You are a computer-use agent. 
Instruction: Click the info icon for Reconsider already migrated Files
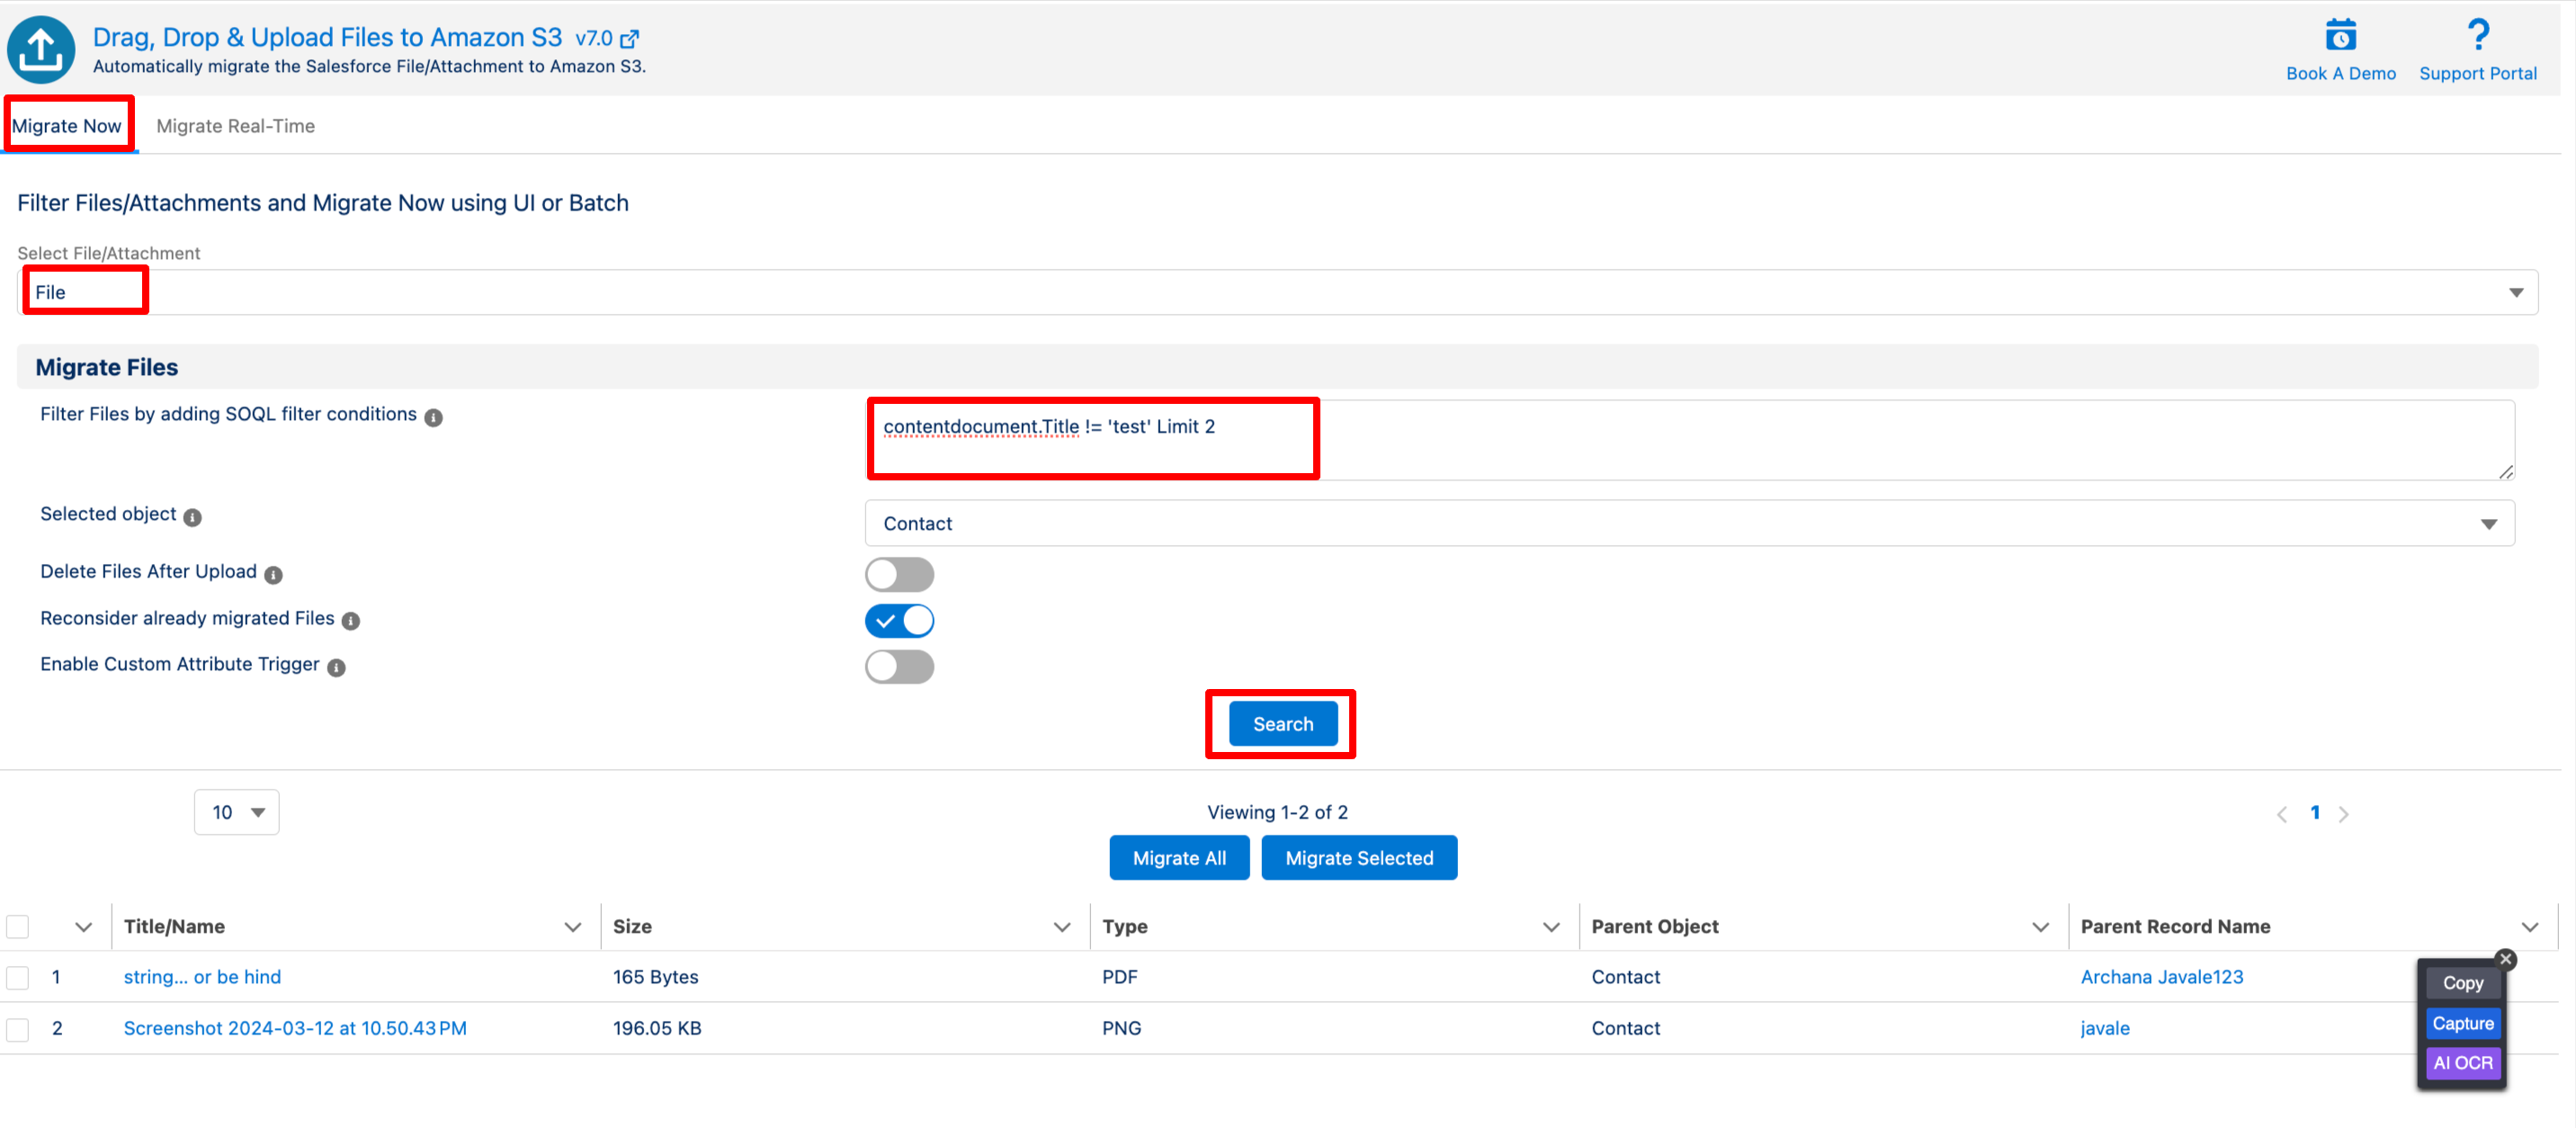tap(351, 621)
